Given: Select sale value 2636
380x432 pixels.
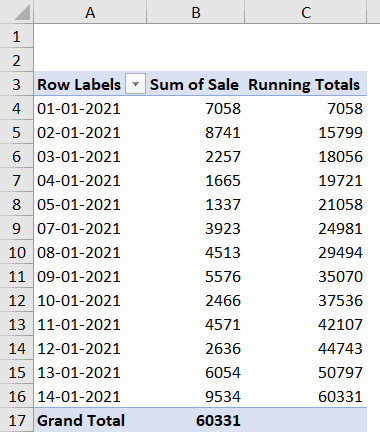Looking at the screenshot, I should (196, 348).
